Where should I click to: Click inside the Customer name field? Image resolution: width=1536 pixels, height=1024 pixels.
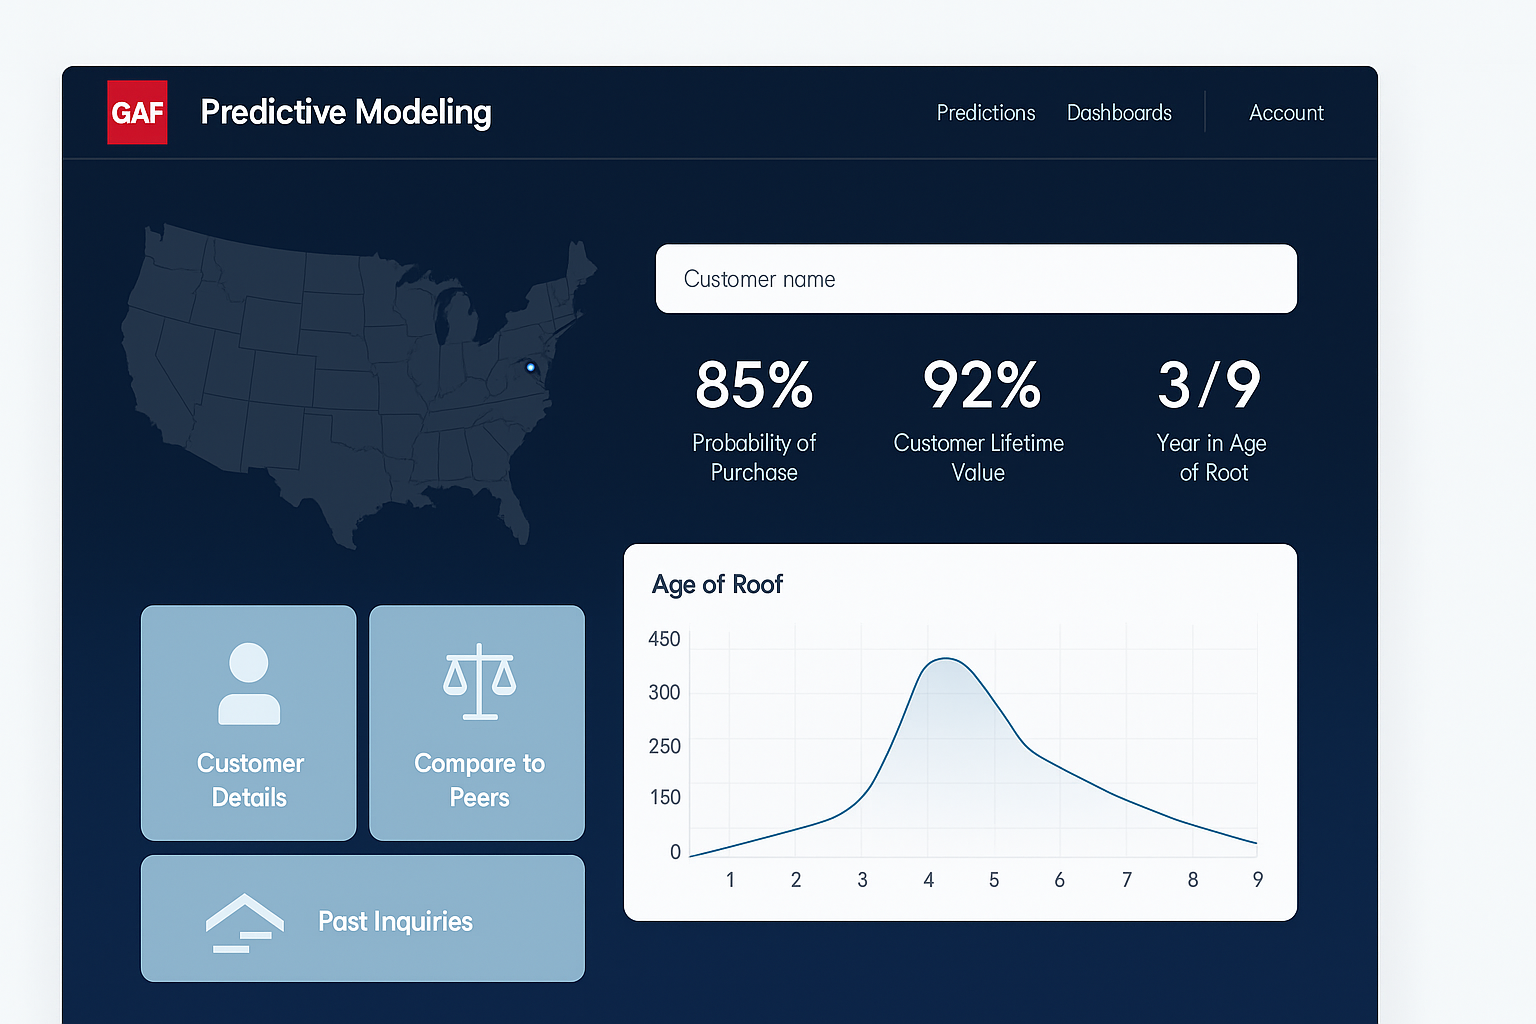click(975, 278)
